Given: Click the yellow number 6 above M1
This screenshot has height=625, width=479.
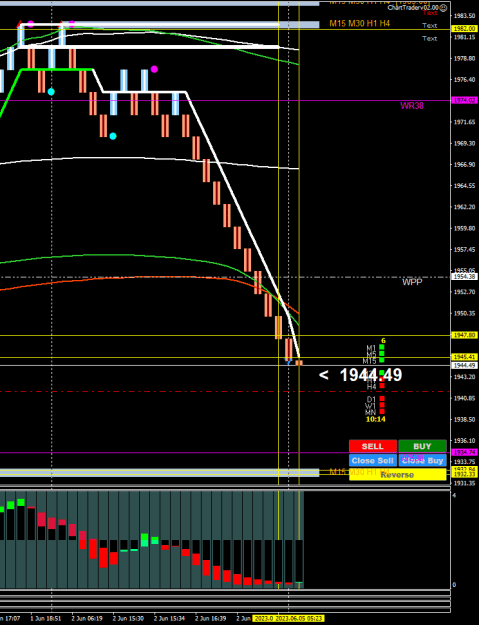Looking at the screenshot, I should pos(383,341).
